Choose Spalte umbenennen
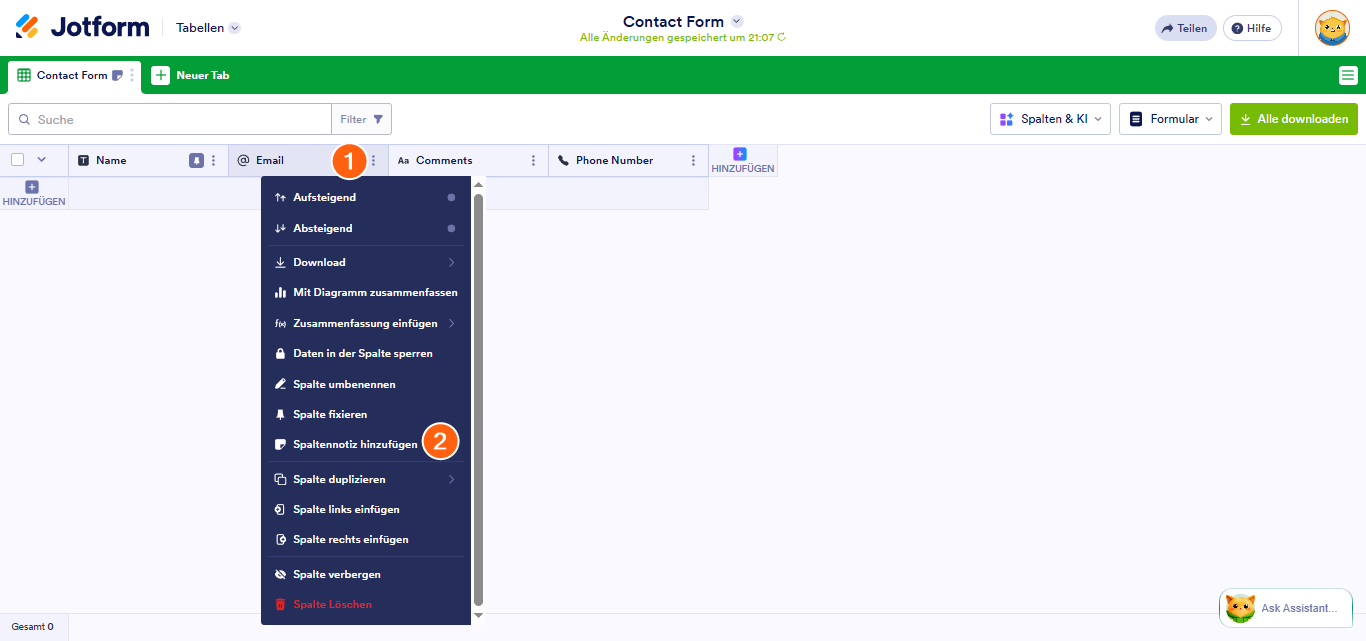 [365, 385]
